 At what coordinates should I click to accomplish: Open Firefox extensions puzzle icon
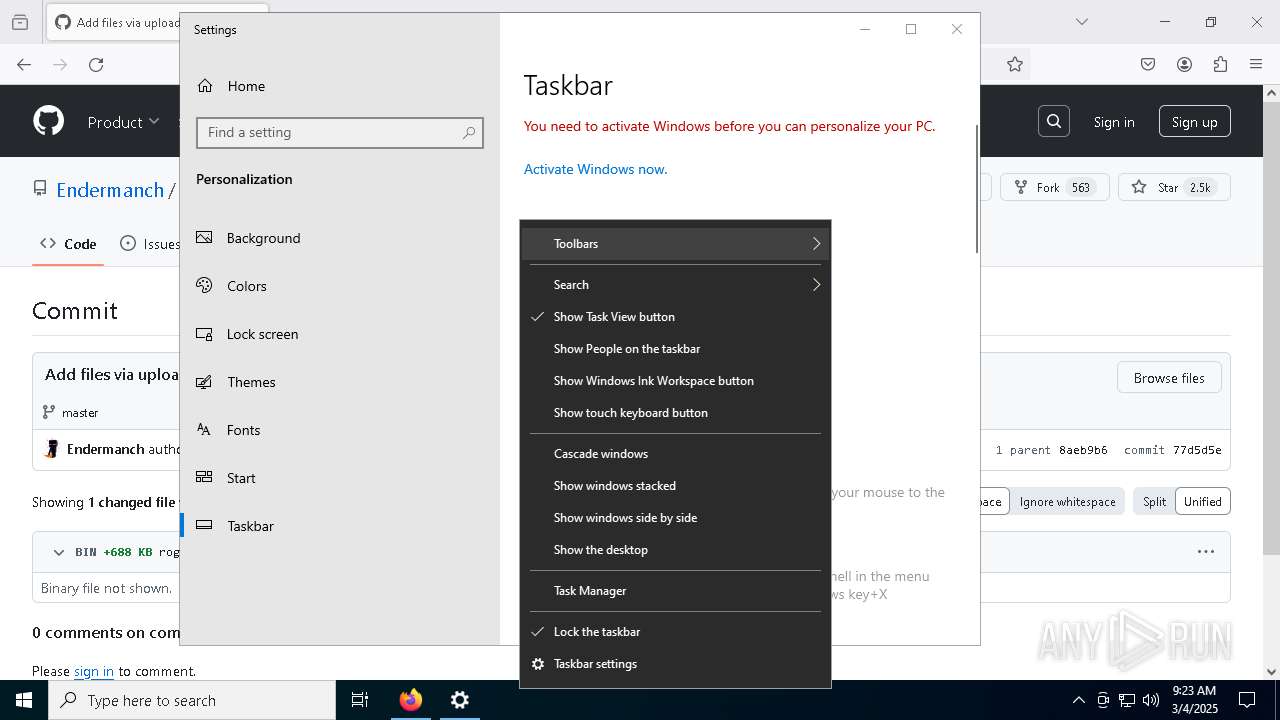pos(1220,64)
